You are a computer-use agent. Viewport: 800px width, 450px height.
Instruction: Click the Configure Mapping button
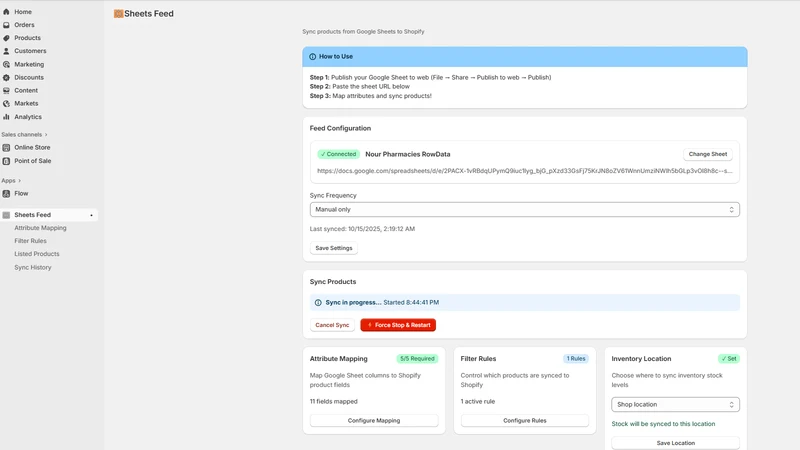coord(374,420)
